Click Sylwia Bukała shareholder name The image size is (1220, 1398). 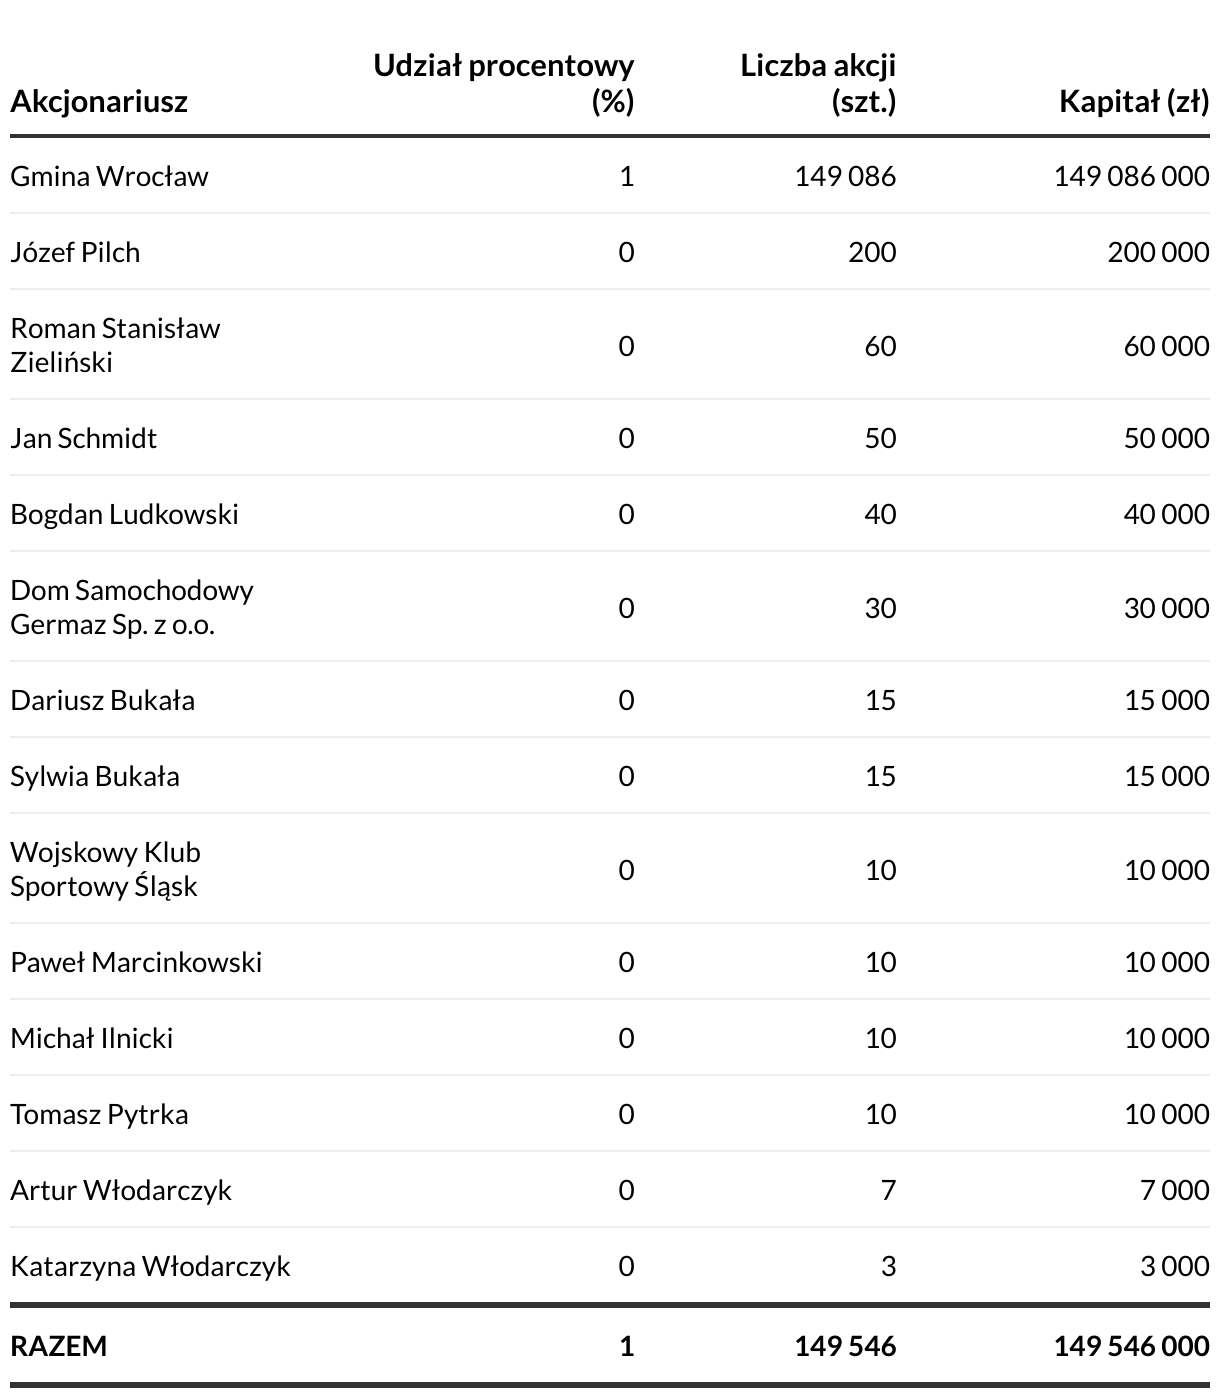95,777
